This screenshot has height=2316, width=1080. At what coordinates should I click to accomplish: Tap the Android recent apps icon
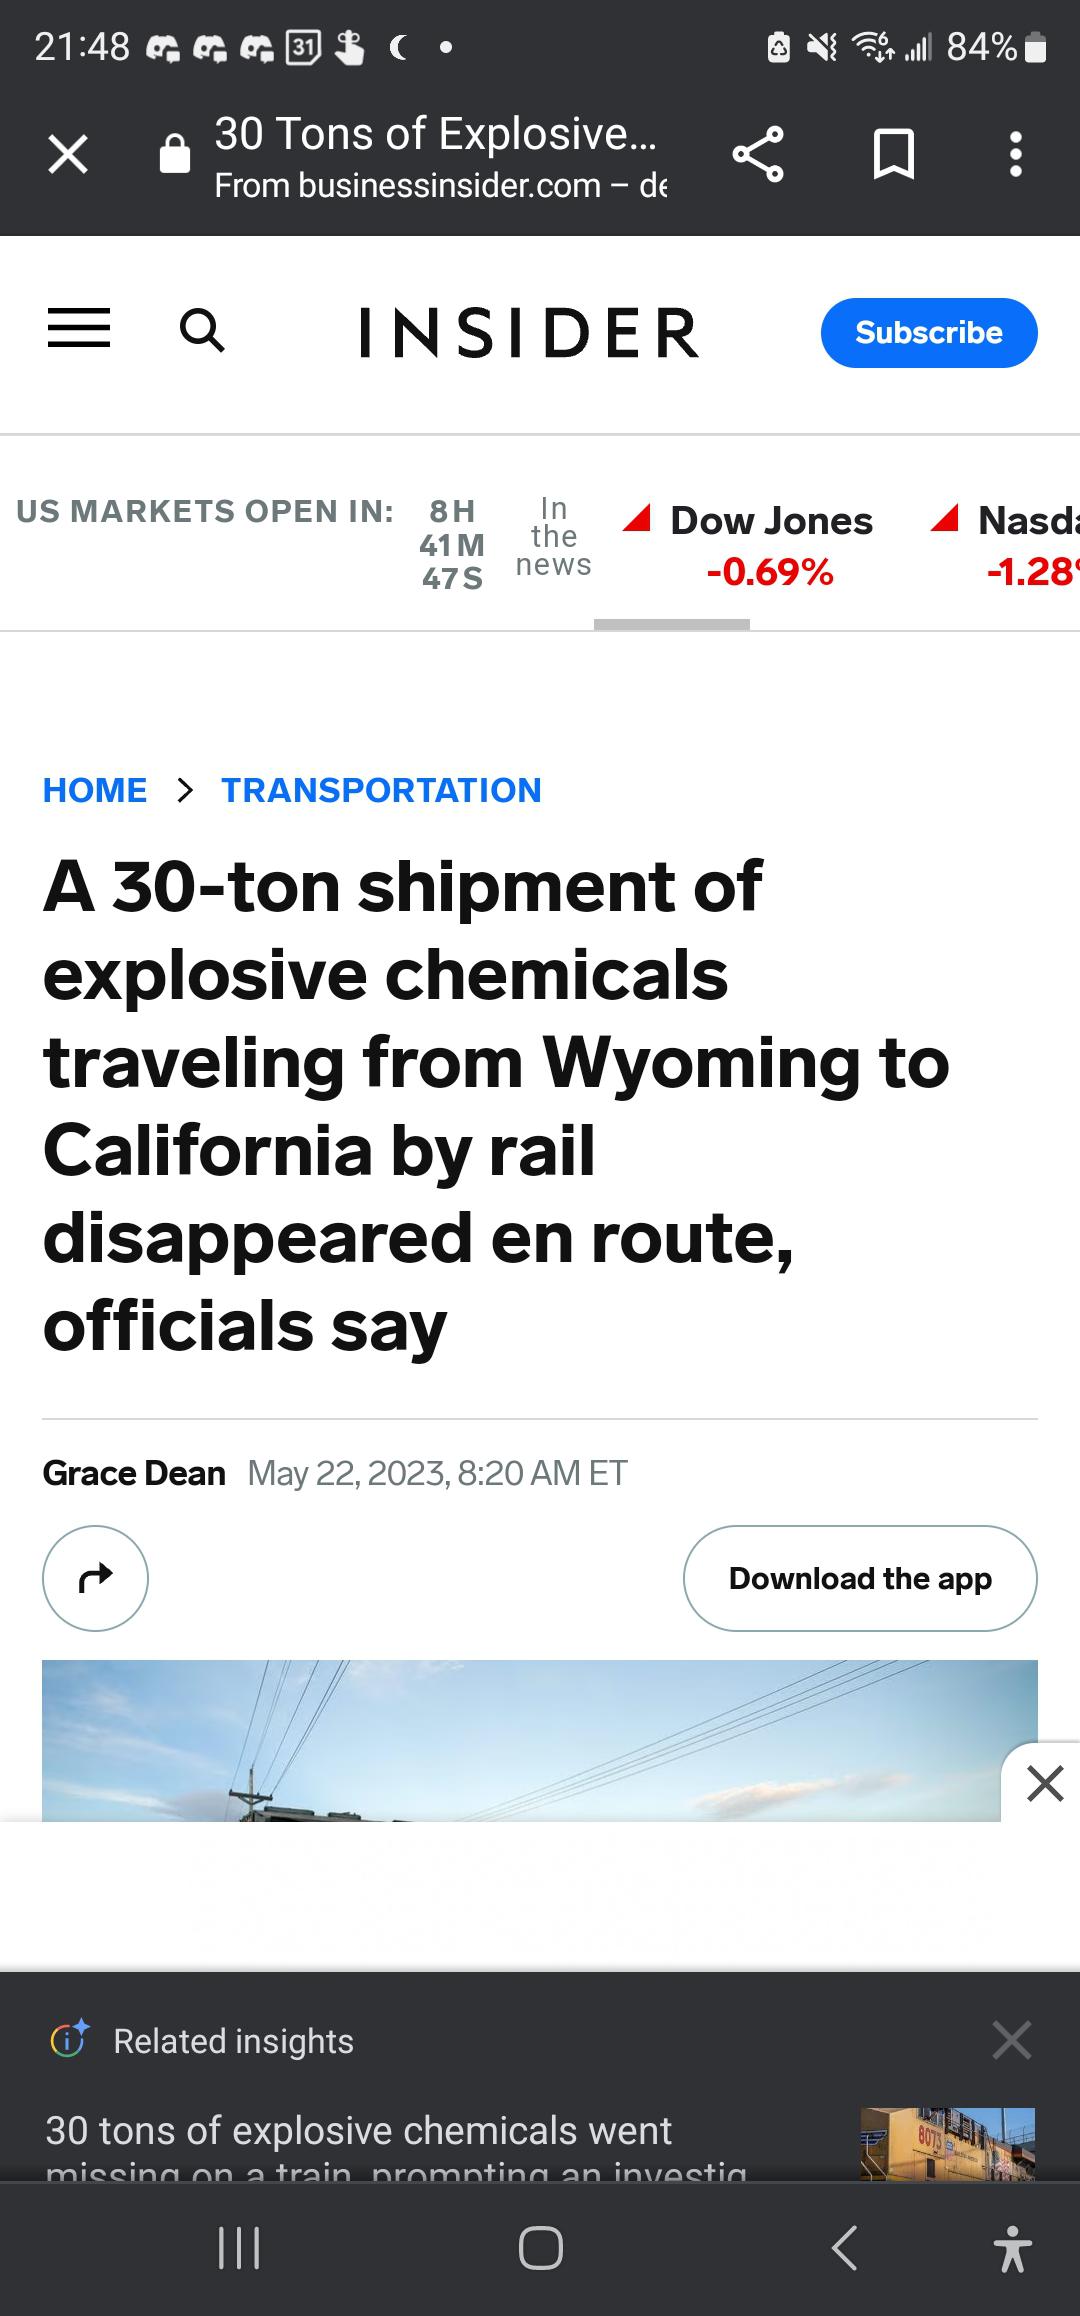tap(239, 2249)
